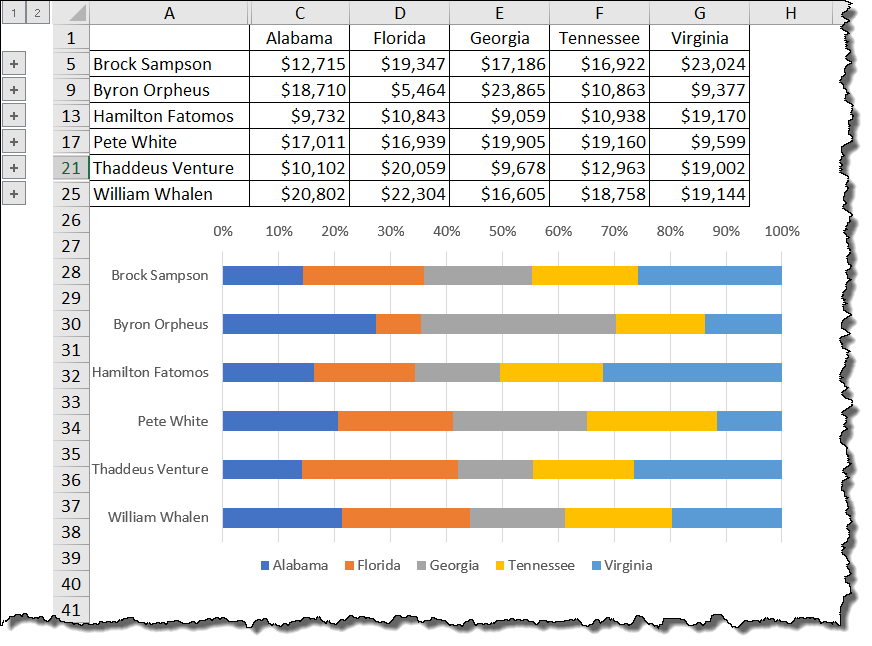Show outline level 2
Viewport: 872px width, 646px height.
[37, 13]
